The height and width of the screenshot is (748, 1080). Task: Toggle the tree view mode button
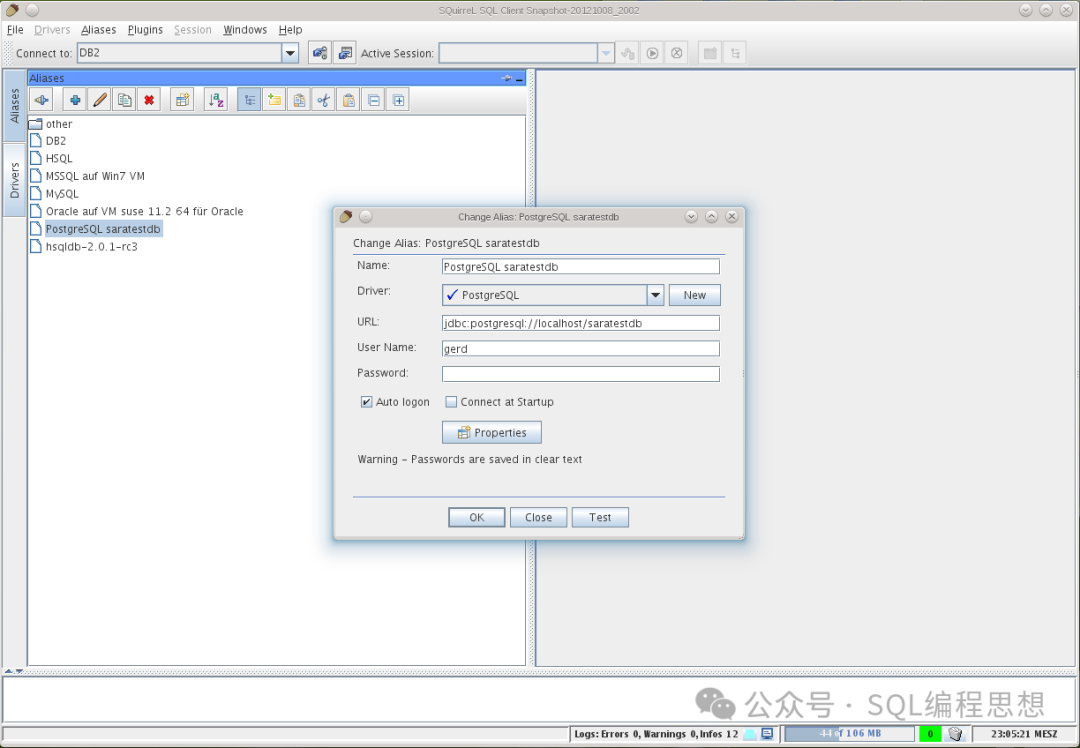pyautogui.click(x=249, y=100)
